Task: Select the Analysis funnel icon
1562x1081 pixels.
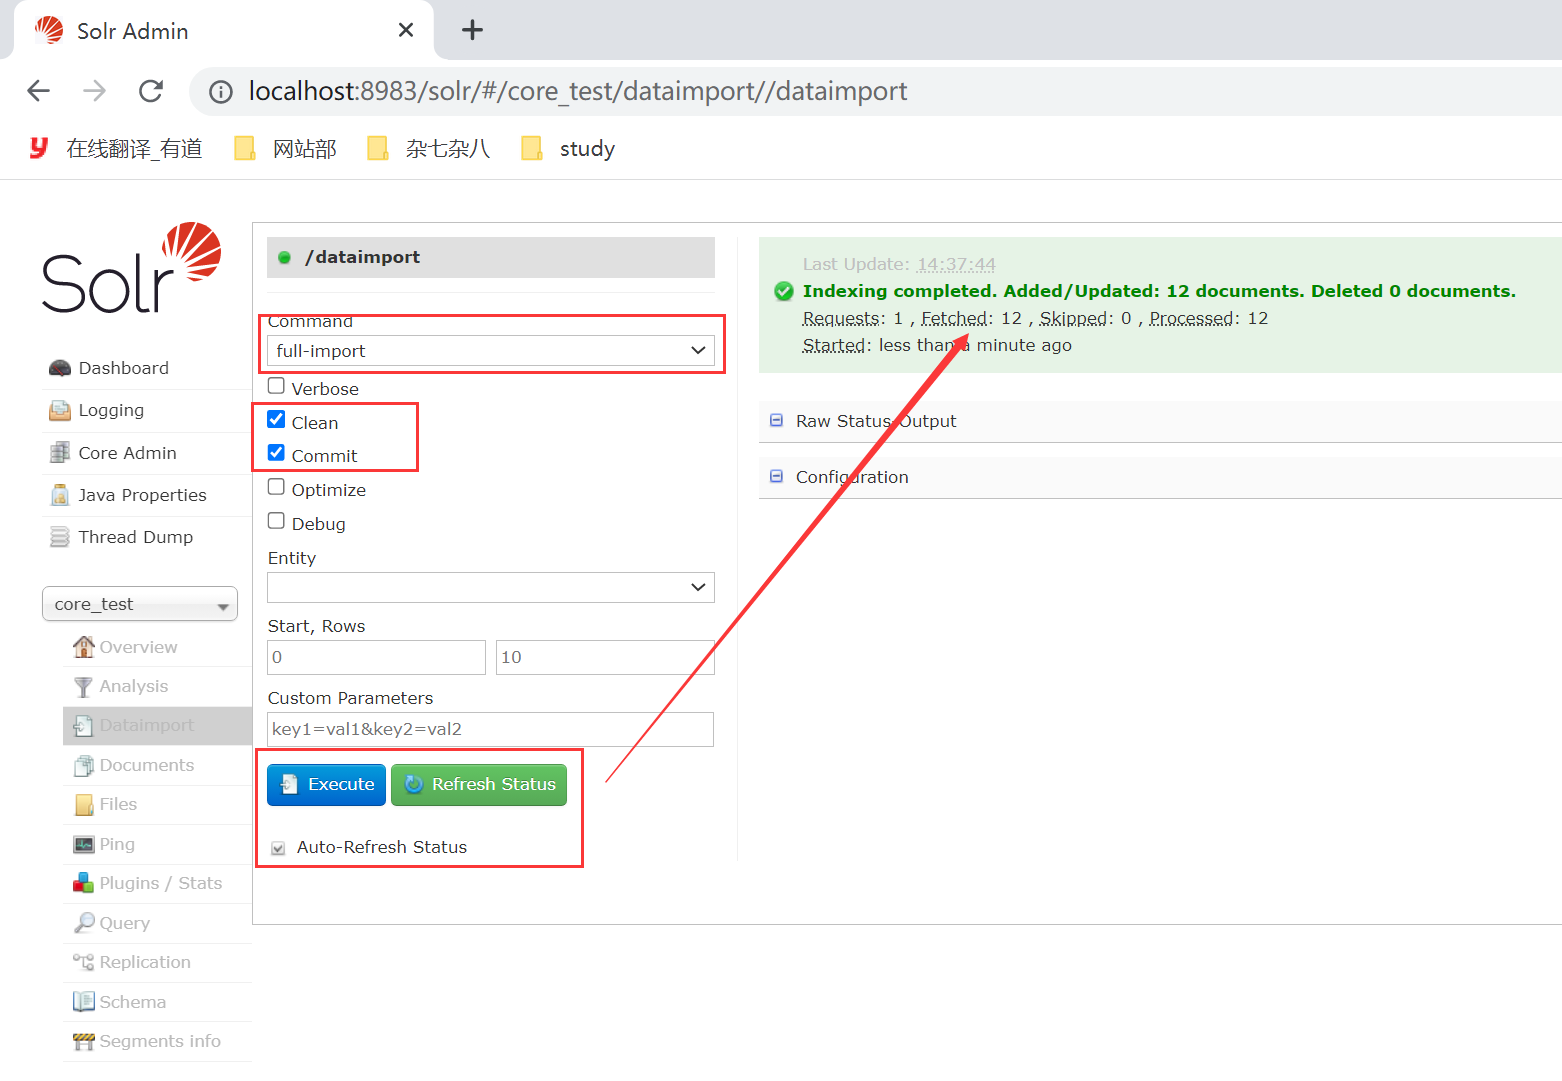Action: click(84, 686)
